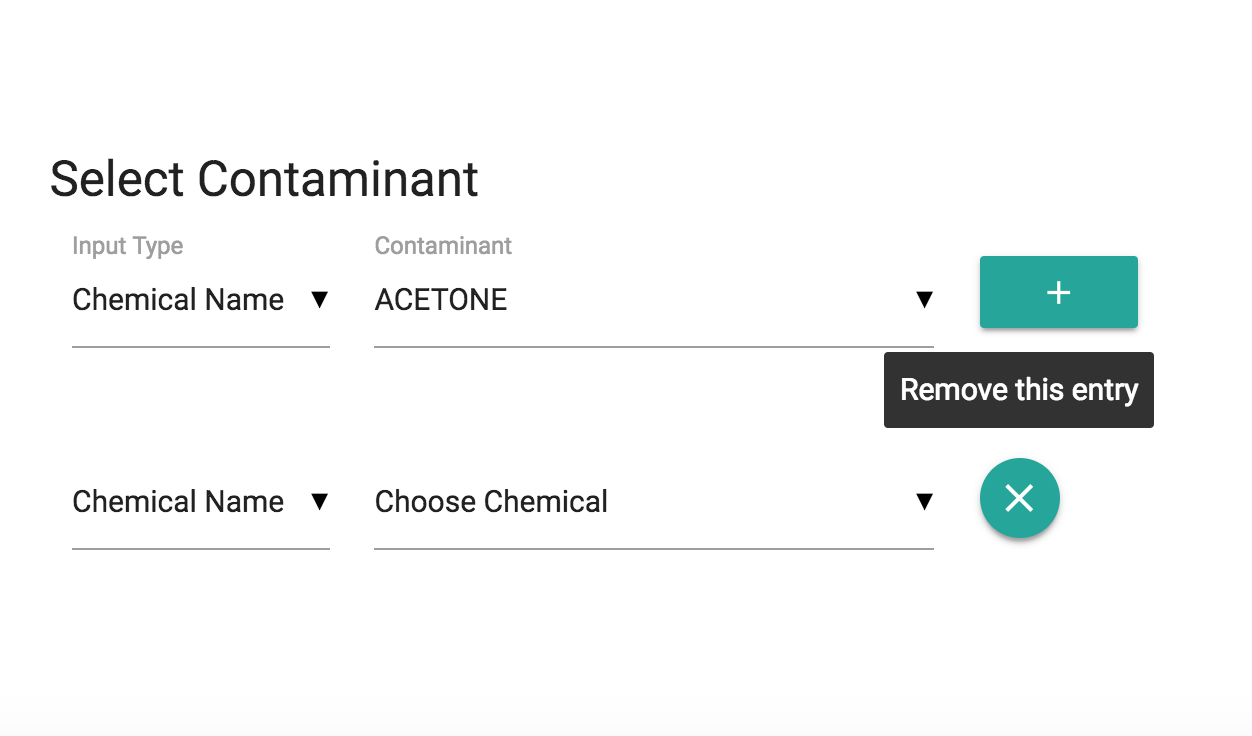This screenshot has height=736, width=1252.
Task: Click the Input Type field label
Action: click(128, 246)
